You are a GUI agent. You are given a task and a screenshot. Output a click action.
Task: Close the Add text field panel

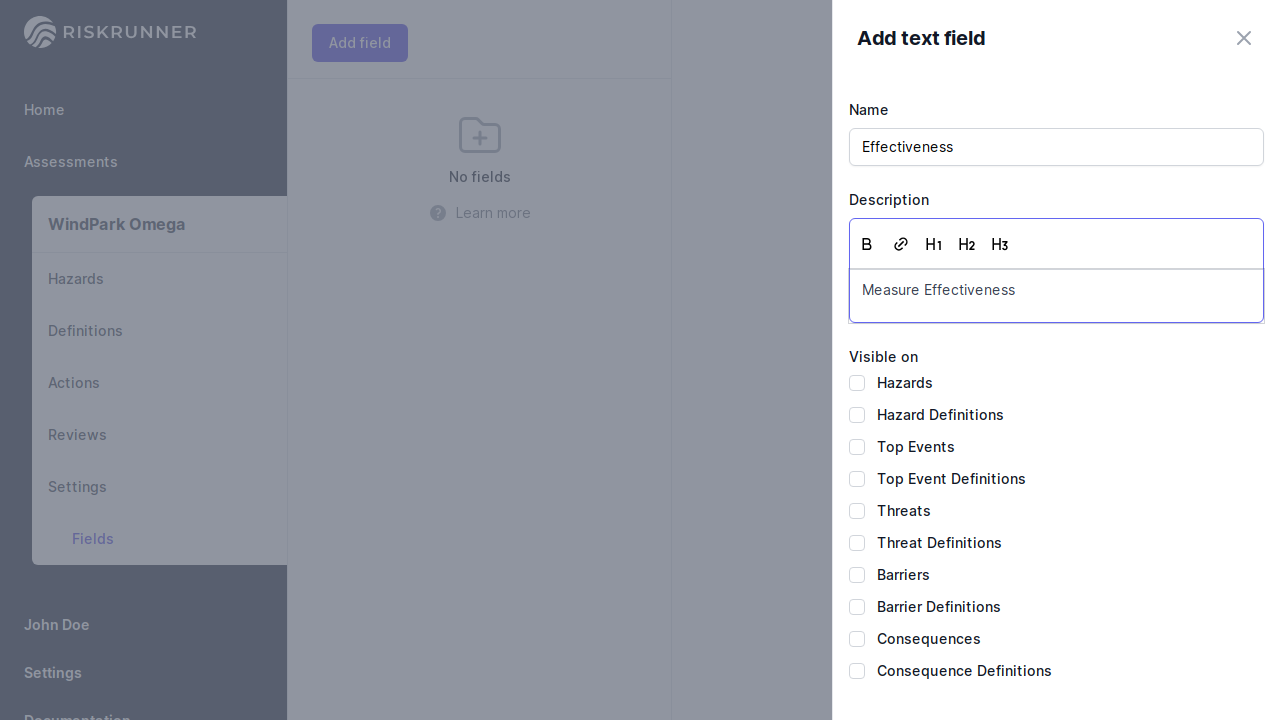pyautogui.click(x=1243, y=38)
